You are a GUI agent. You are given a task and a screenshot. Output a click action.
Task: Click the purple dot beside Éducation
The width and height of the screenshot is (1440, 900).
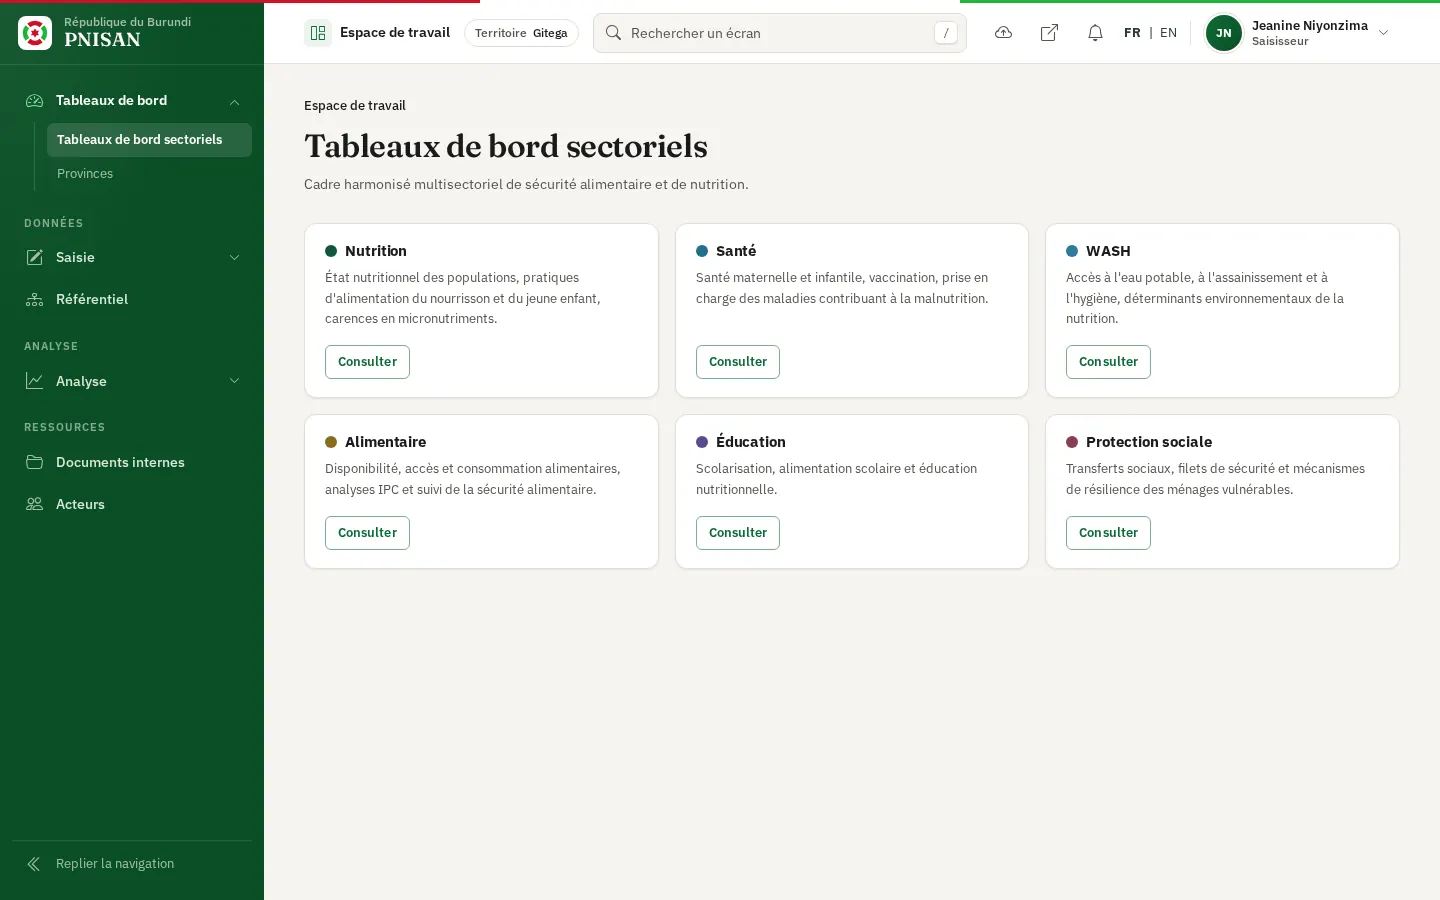pyautogui.click(x=702, y=442)
